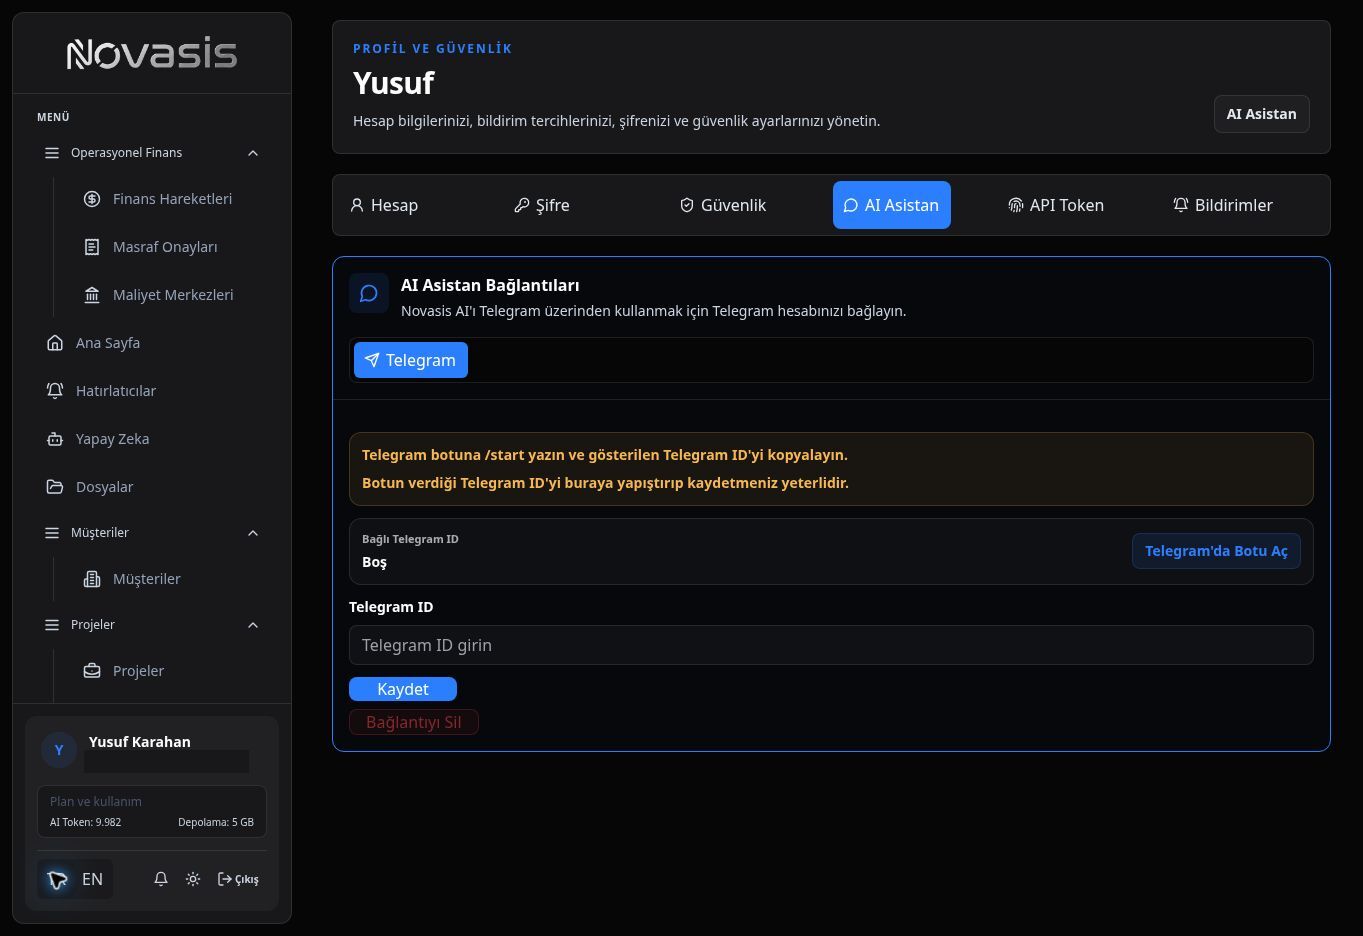Collapse the Projeler group chevron
The width and height of the screenshot is (1363, 936).
[253, 625]
